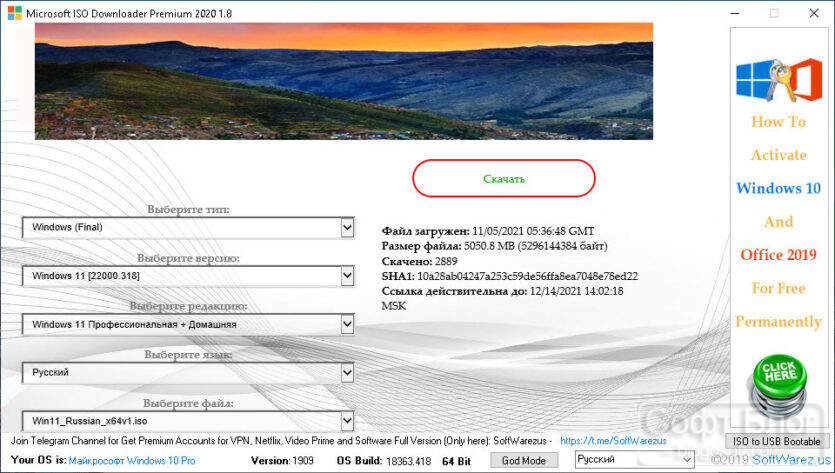Expand the Русский ISO language dropdown
This screenshot has width=835, height=473.
click(188, 373)
